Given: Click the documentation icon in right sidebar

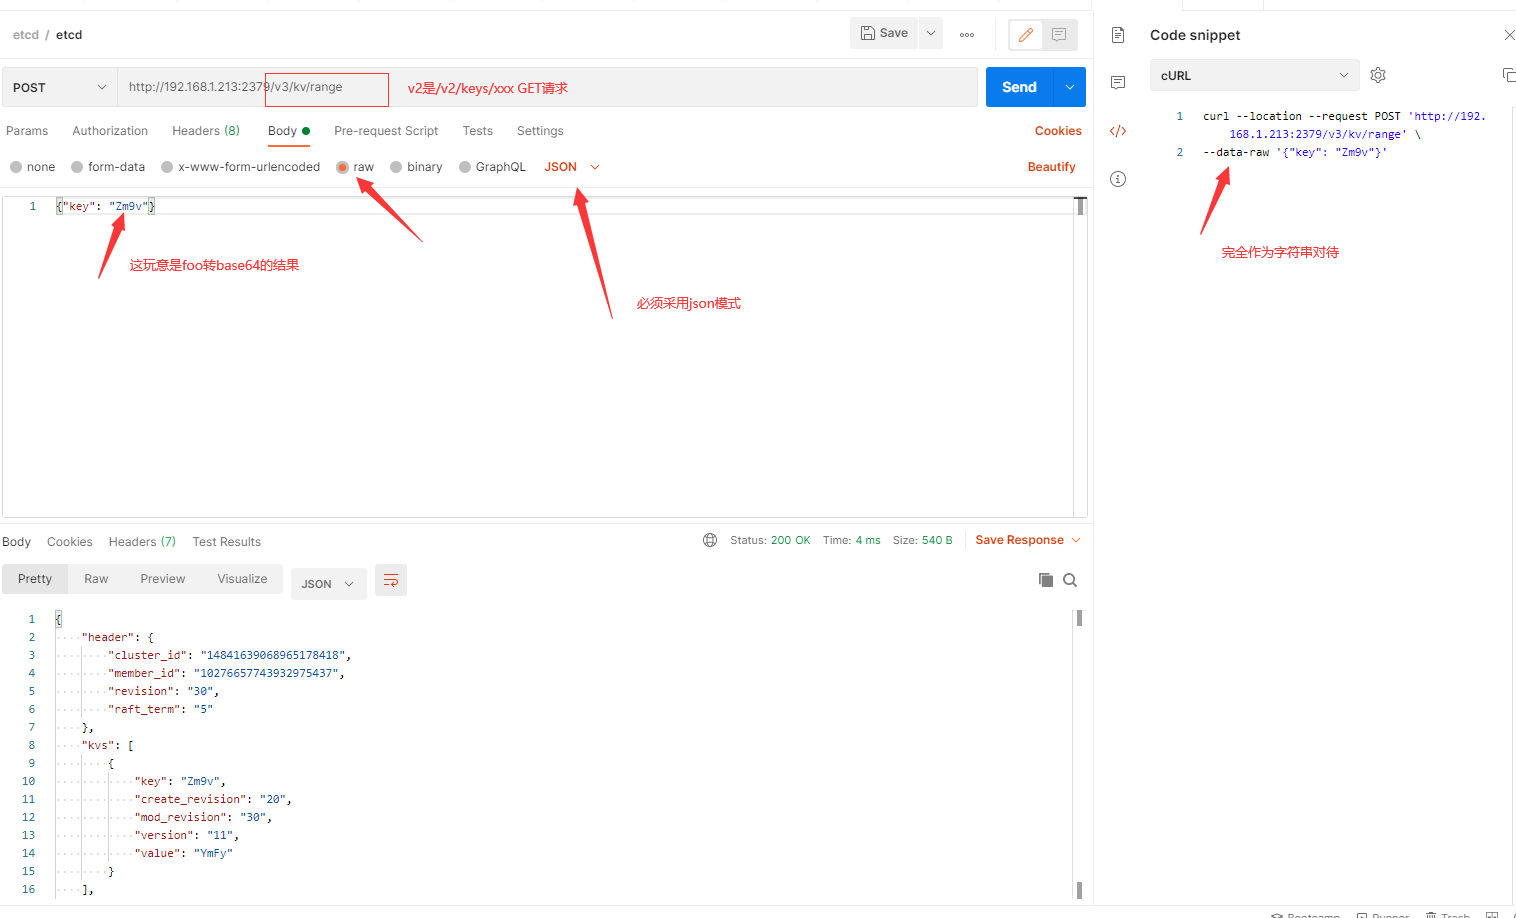Looking at the screenshot, I should point(1117,33).
